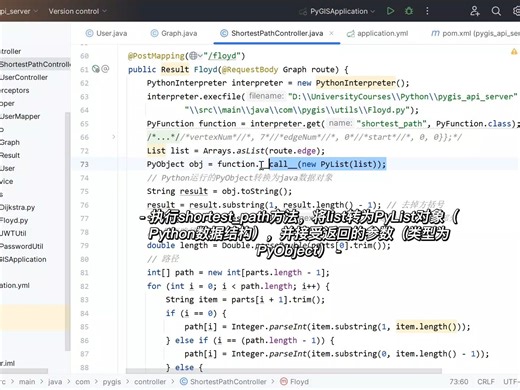Image resolution: width=520 pixels, height=390 pixels.
Task: Select UserController in the project tree
Action: (x=24, y=77)
